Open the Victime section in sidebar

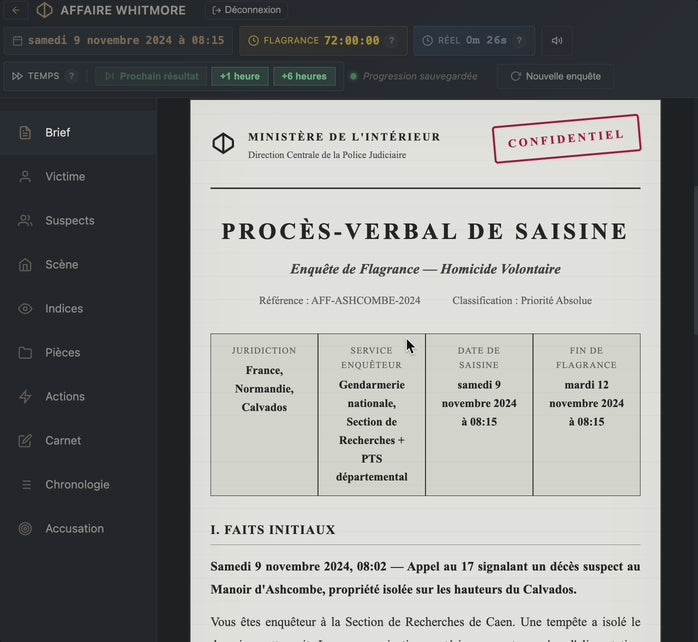(x=65, y=177)
